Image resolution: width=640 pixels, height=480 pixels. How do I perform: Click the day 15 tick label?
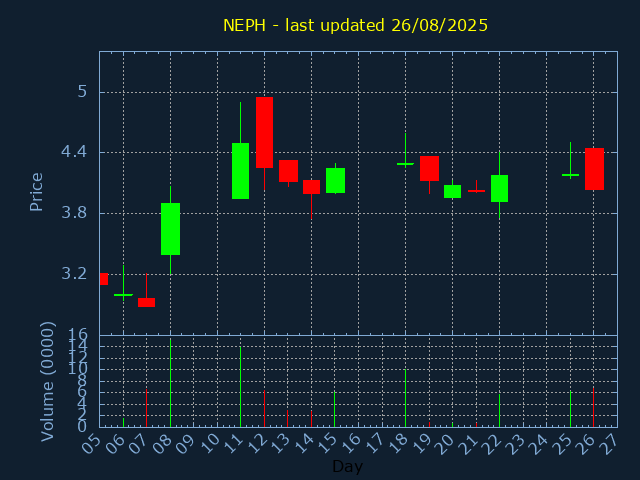click(x=326, y=443)
